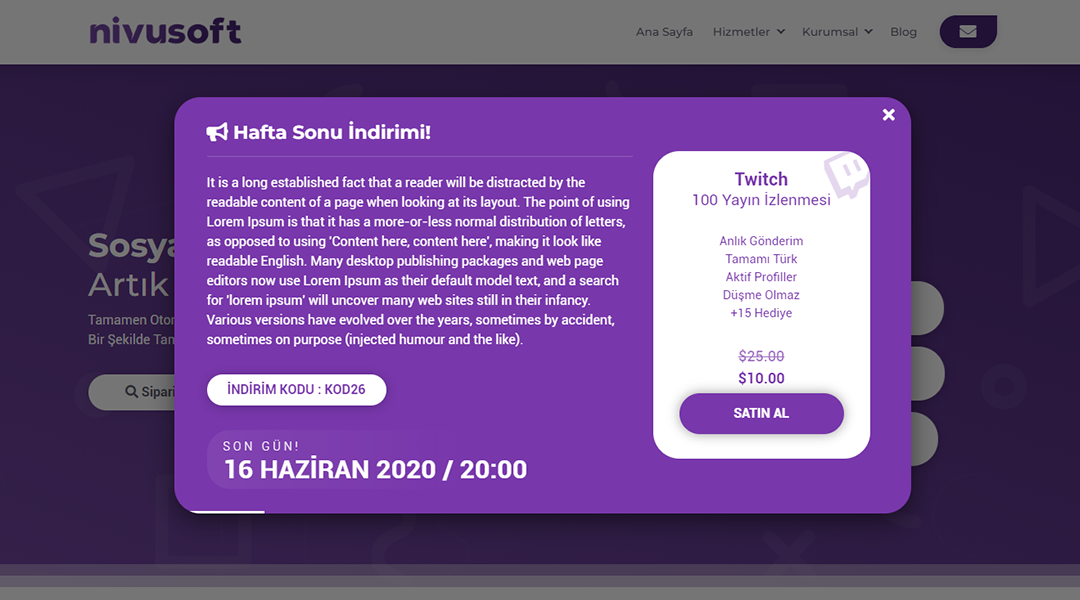The width and height of the screenshot is (1080, 600).
Task: Click the Hafta Sonu İndirimi heading
Action: pos(331,133)
